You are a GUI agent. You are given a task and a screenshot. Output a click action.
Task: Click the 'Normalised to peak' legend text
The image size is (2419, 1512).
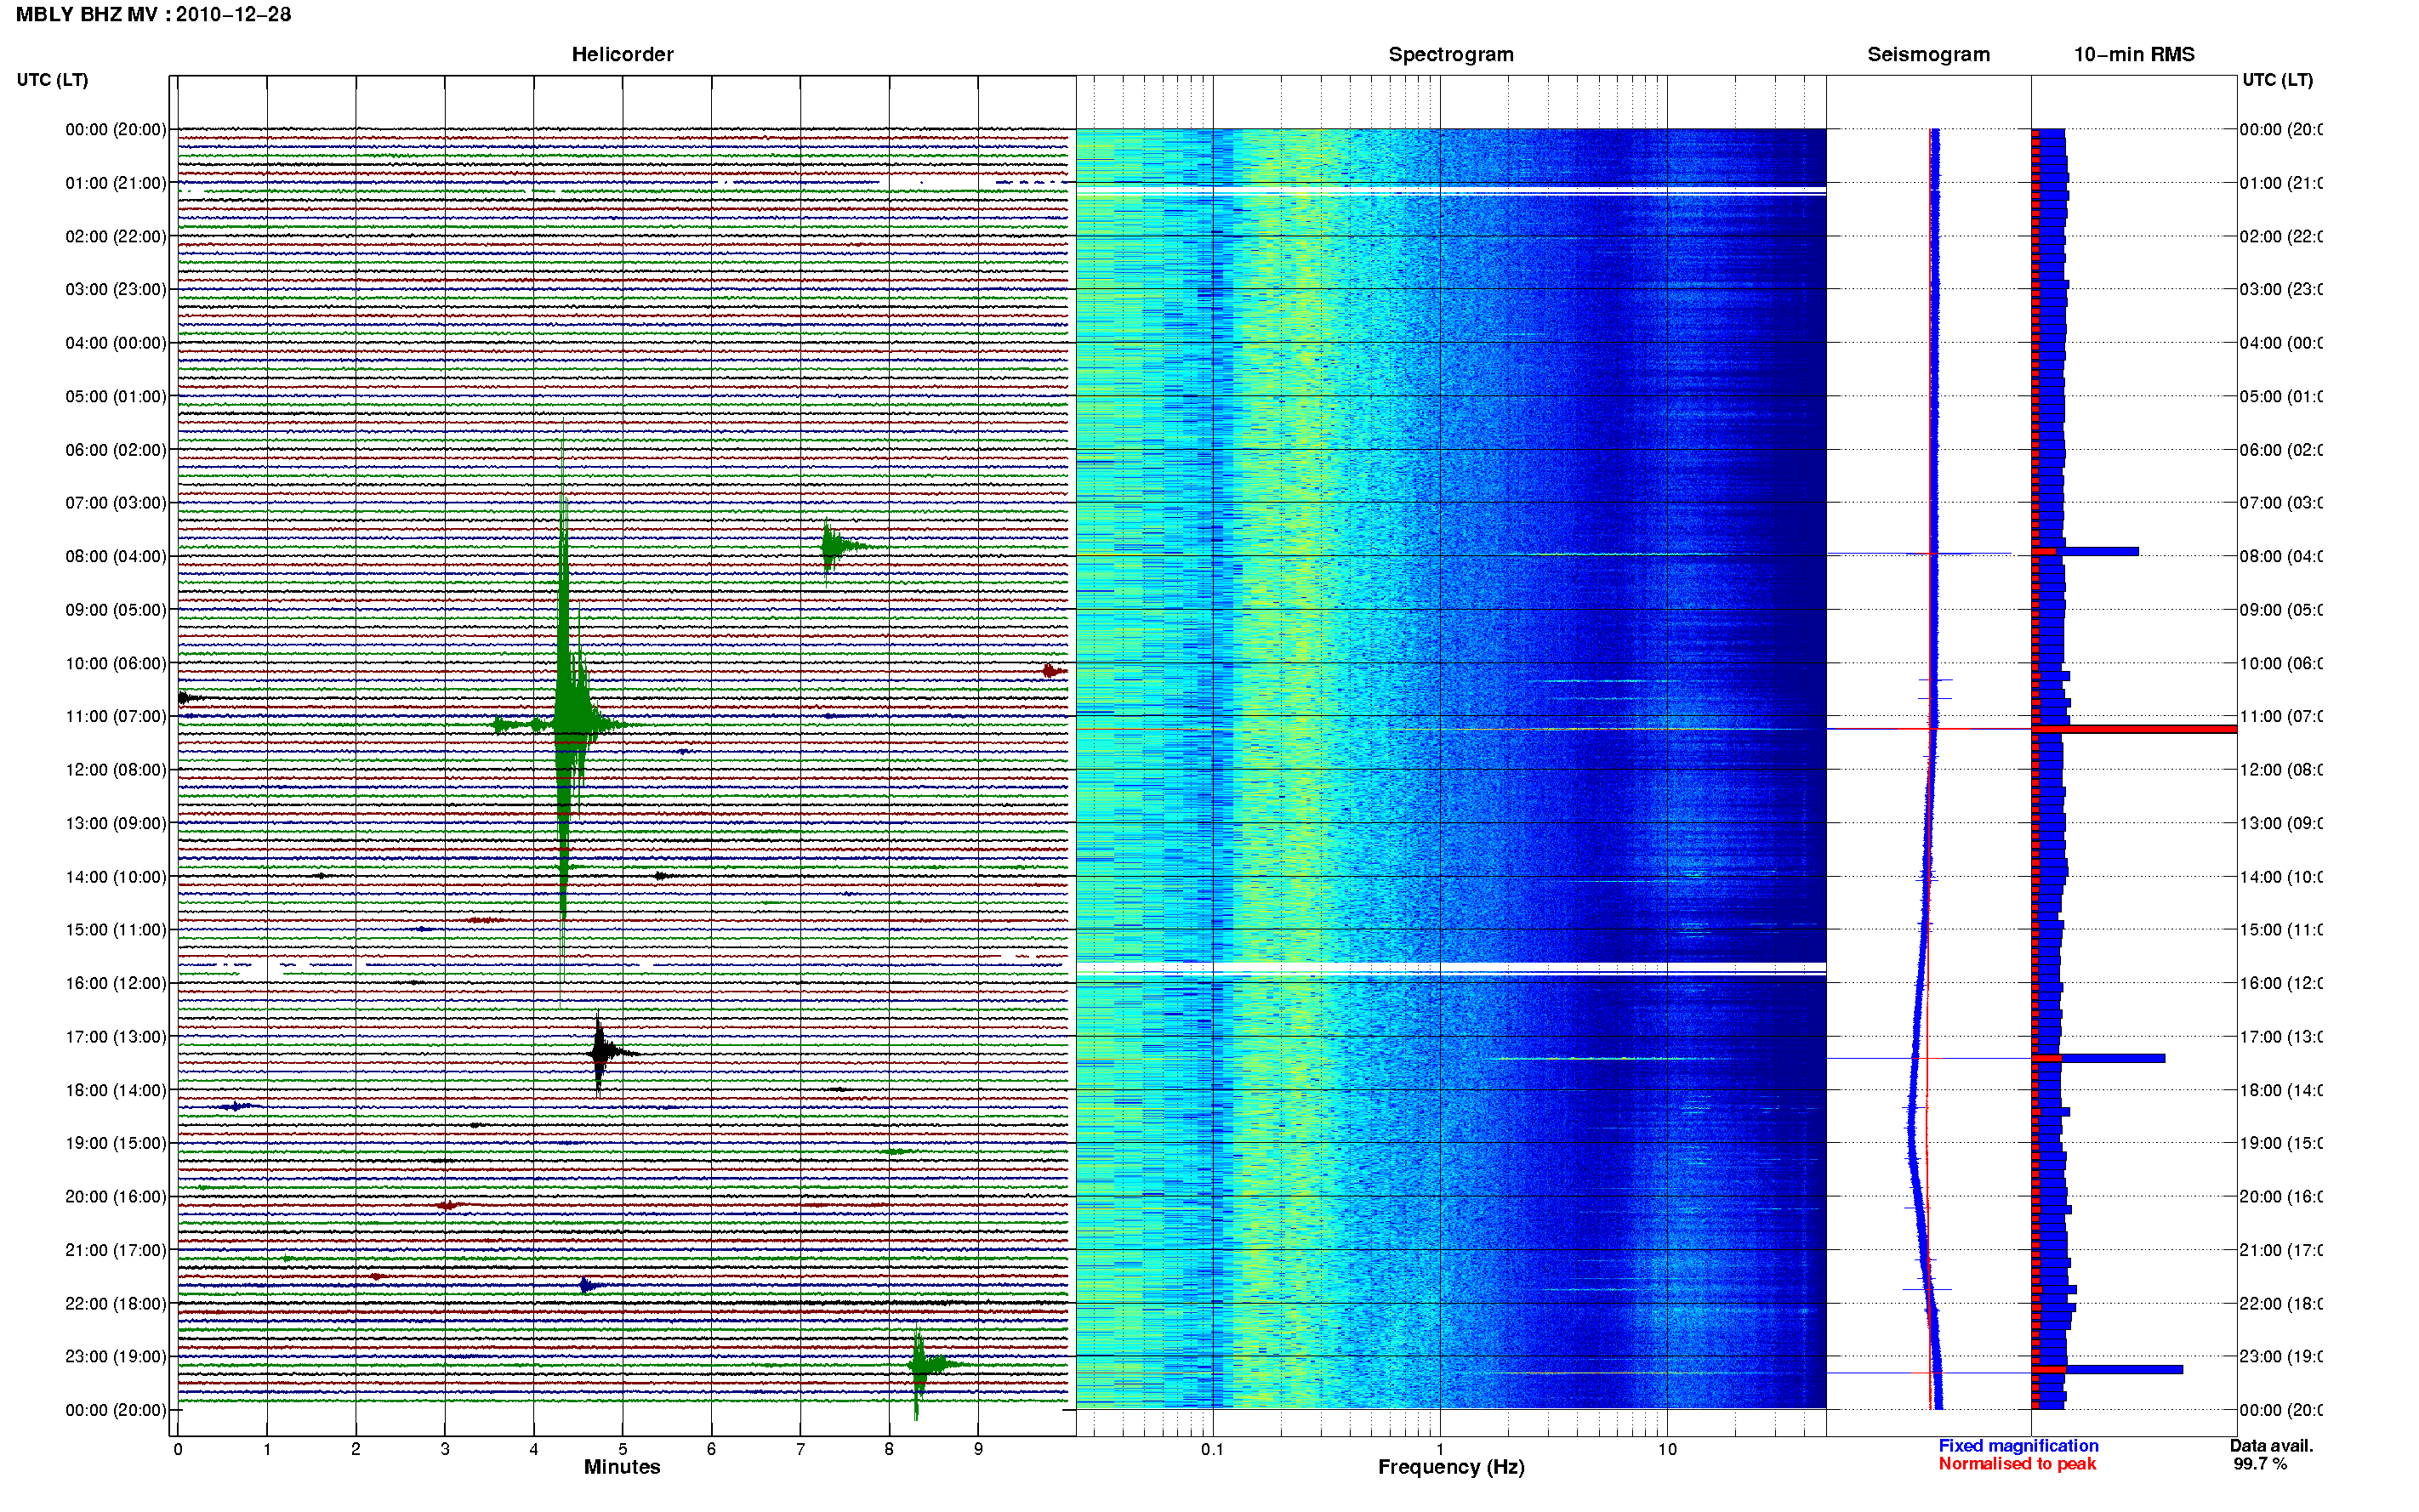(2017, 1464)
